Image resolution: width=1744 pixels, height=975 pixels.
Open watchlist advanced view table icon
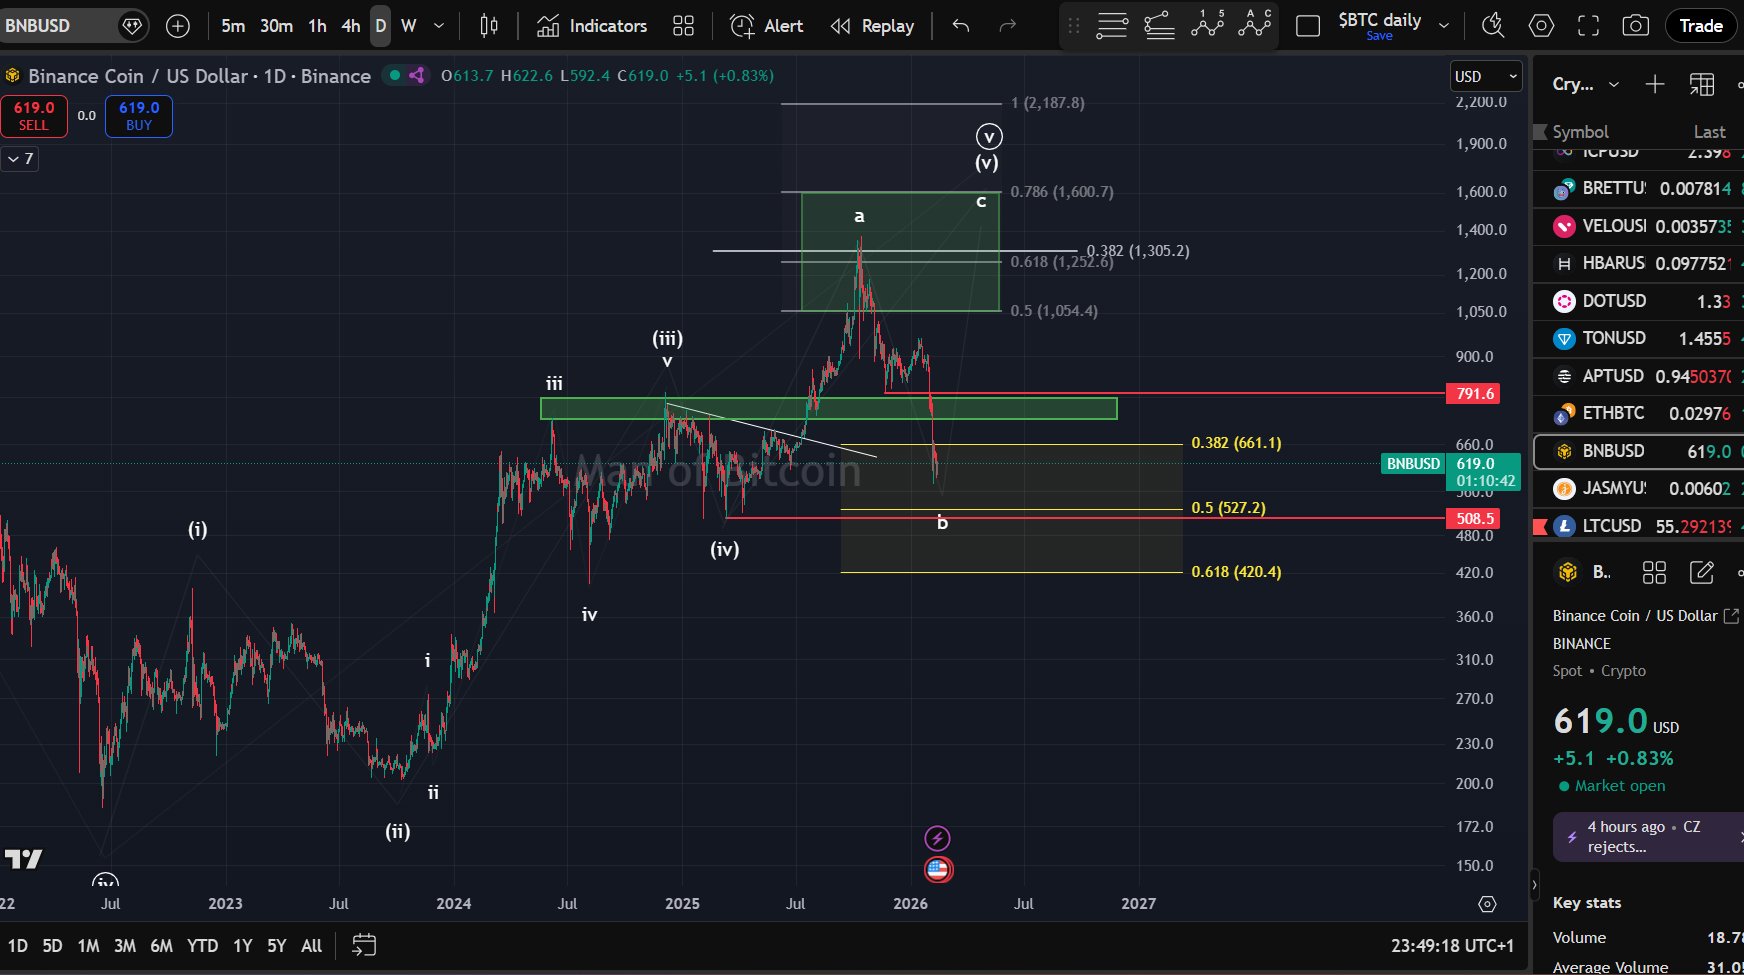coord(1702,84)
